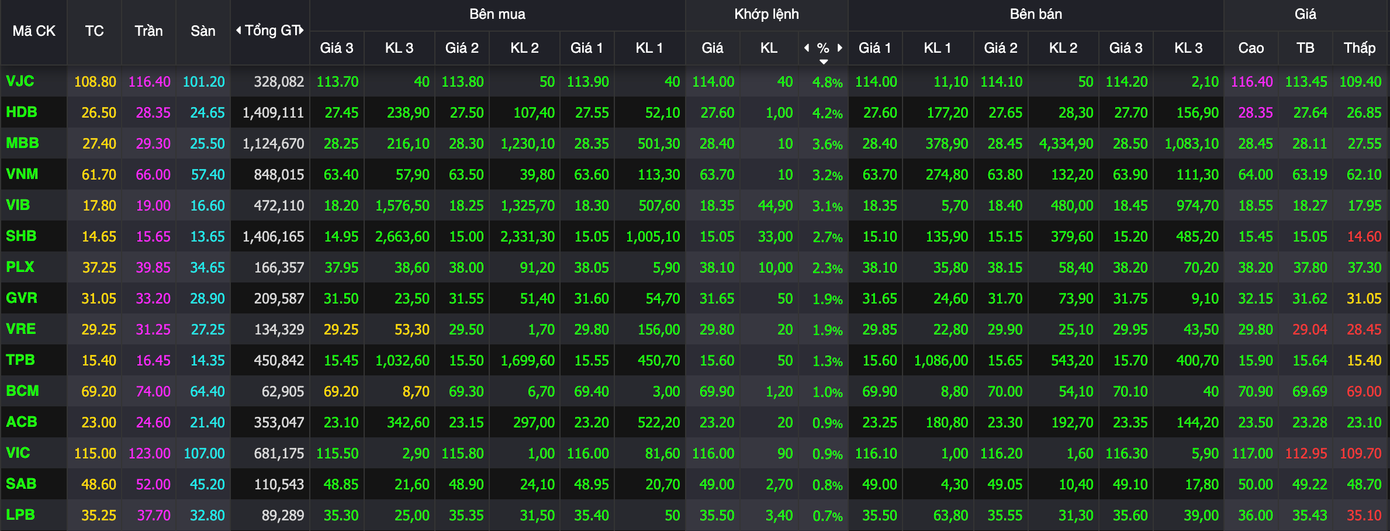Click the SHB ticker symbol
Image resolution: width=1390 pixels, height=531 pixels.
pyautogui.click(x=21, y=236)
